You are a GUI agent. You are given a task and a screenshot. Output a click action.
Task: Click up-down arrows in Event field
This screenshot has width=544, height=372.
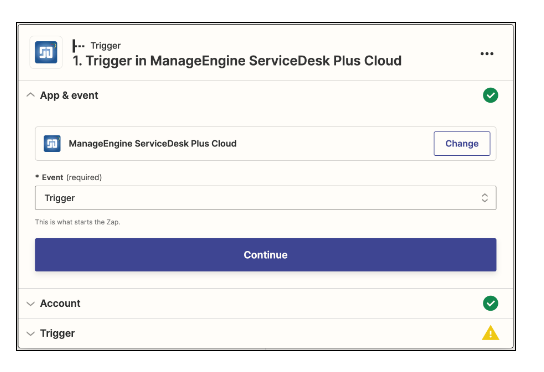(x=485, y=198)
